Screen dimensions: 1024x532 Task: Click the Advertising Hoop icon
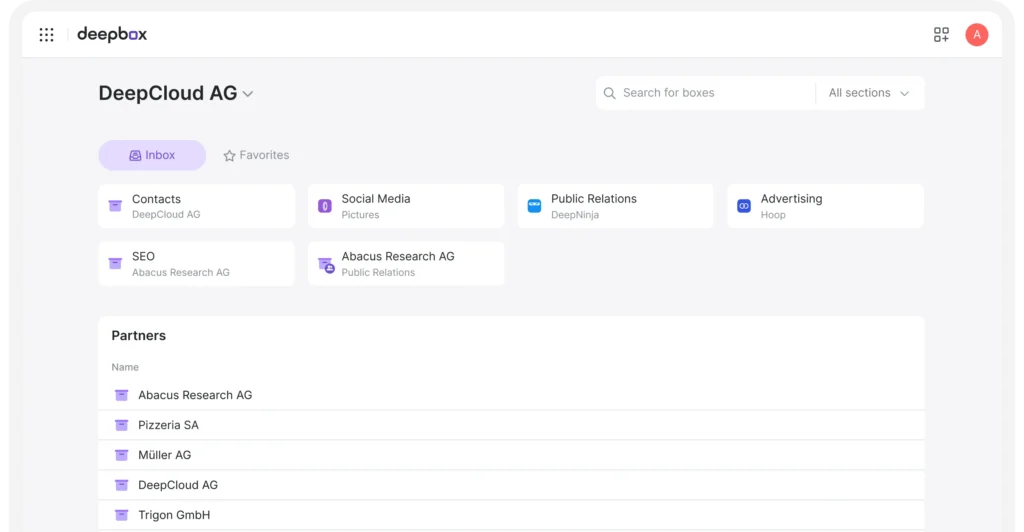(743, 206)
